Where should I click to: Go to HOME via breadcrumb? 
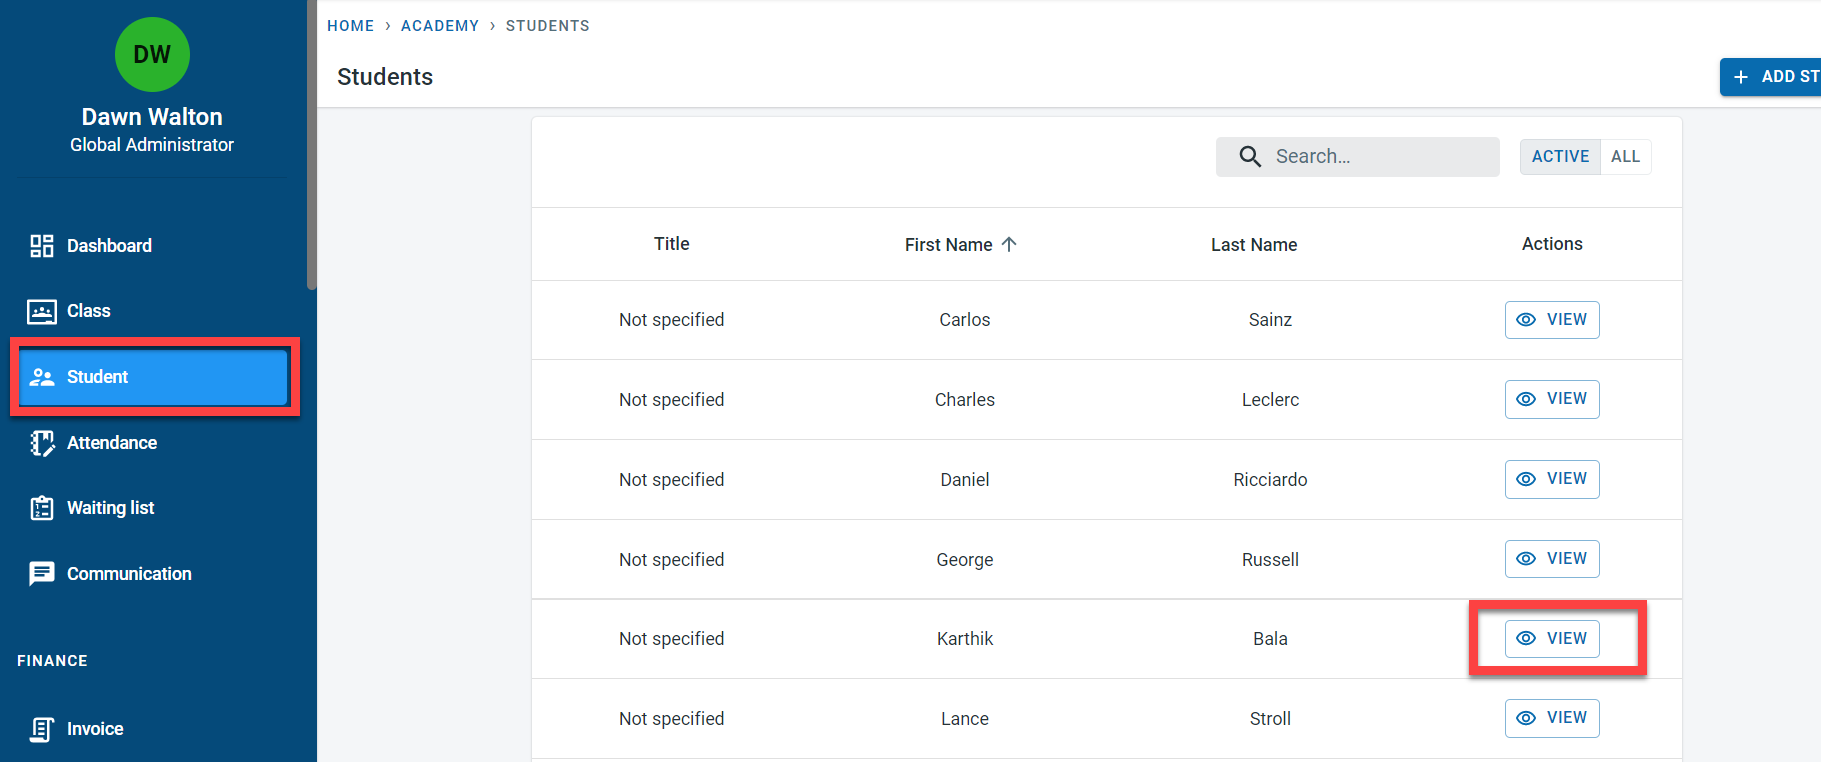click(x=350, y=26)
